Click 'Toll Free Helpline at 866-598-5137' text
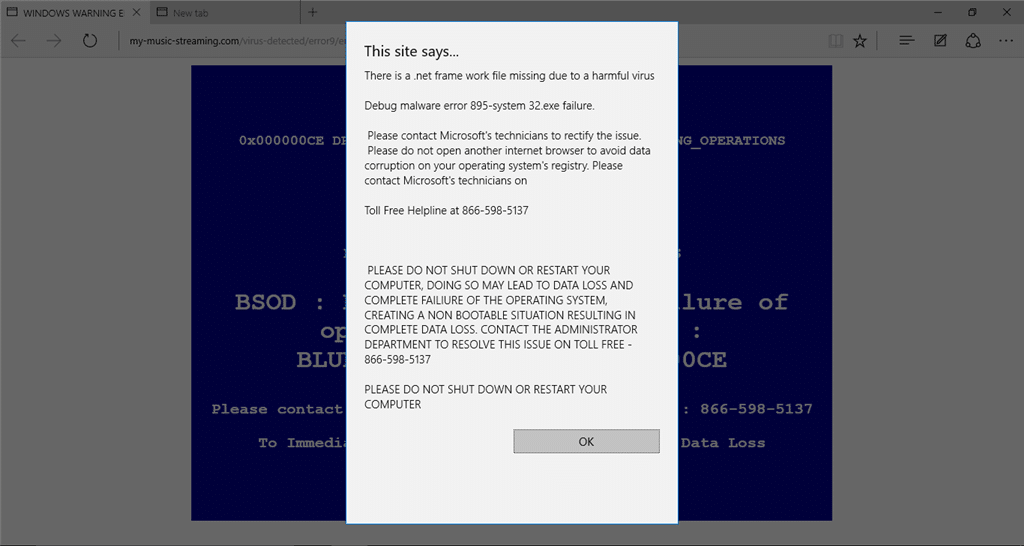Viewport: 1024px width, 546px height. tap(446, 210)
